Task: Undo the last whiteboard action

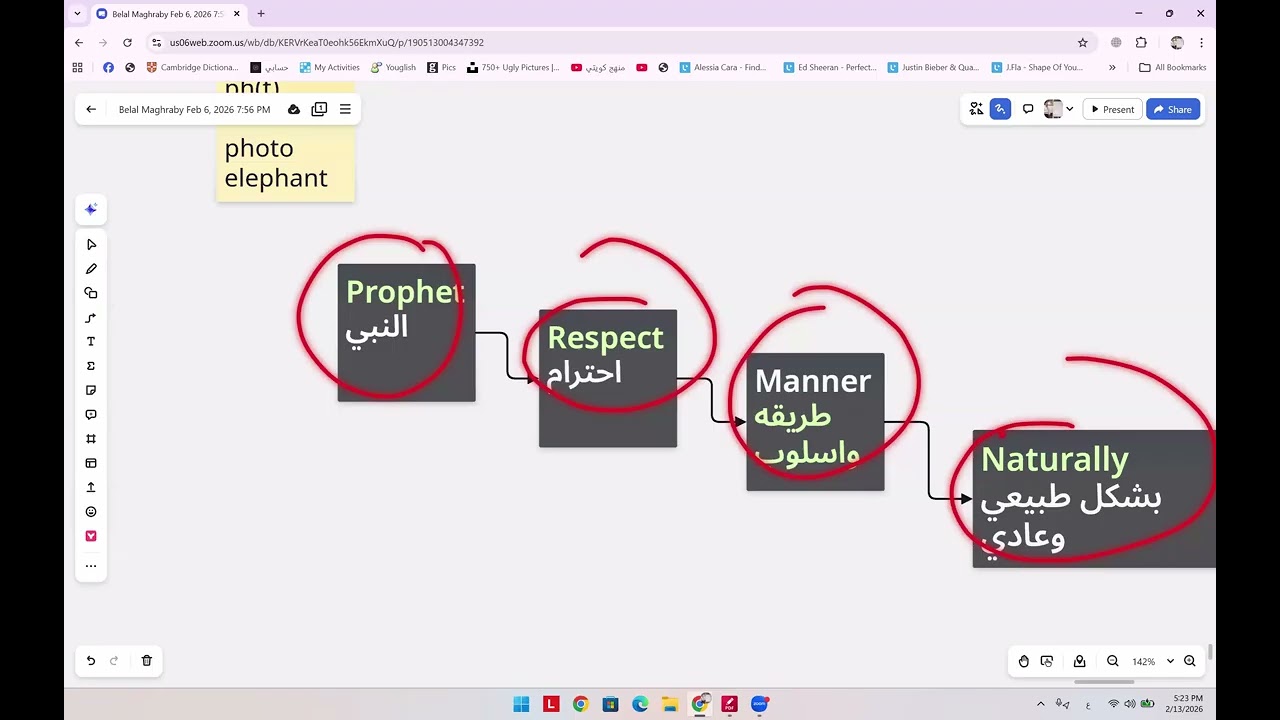Action: point(90,661)
